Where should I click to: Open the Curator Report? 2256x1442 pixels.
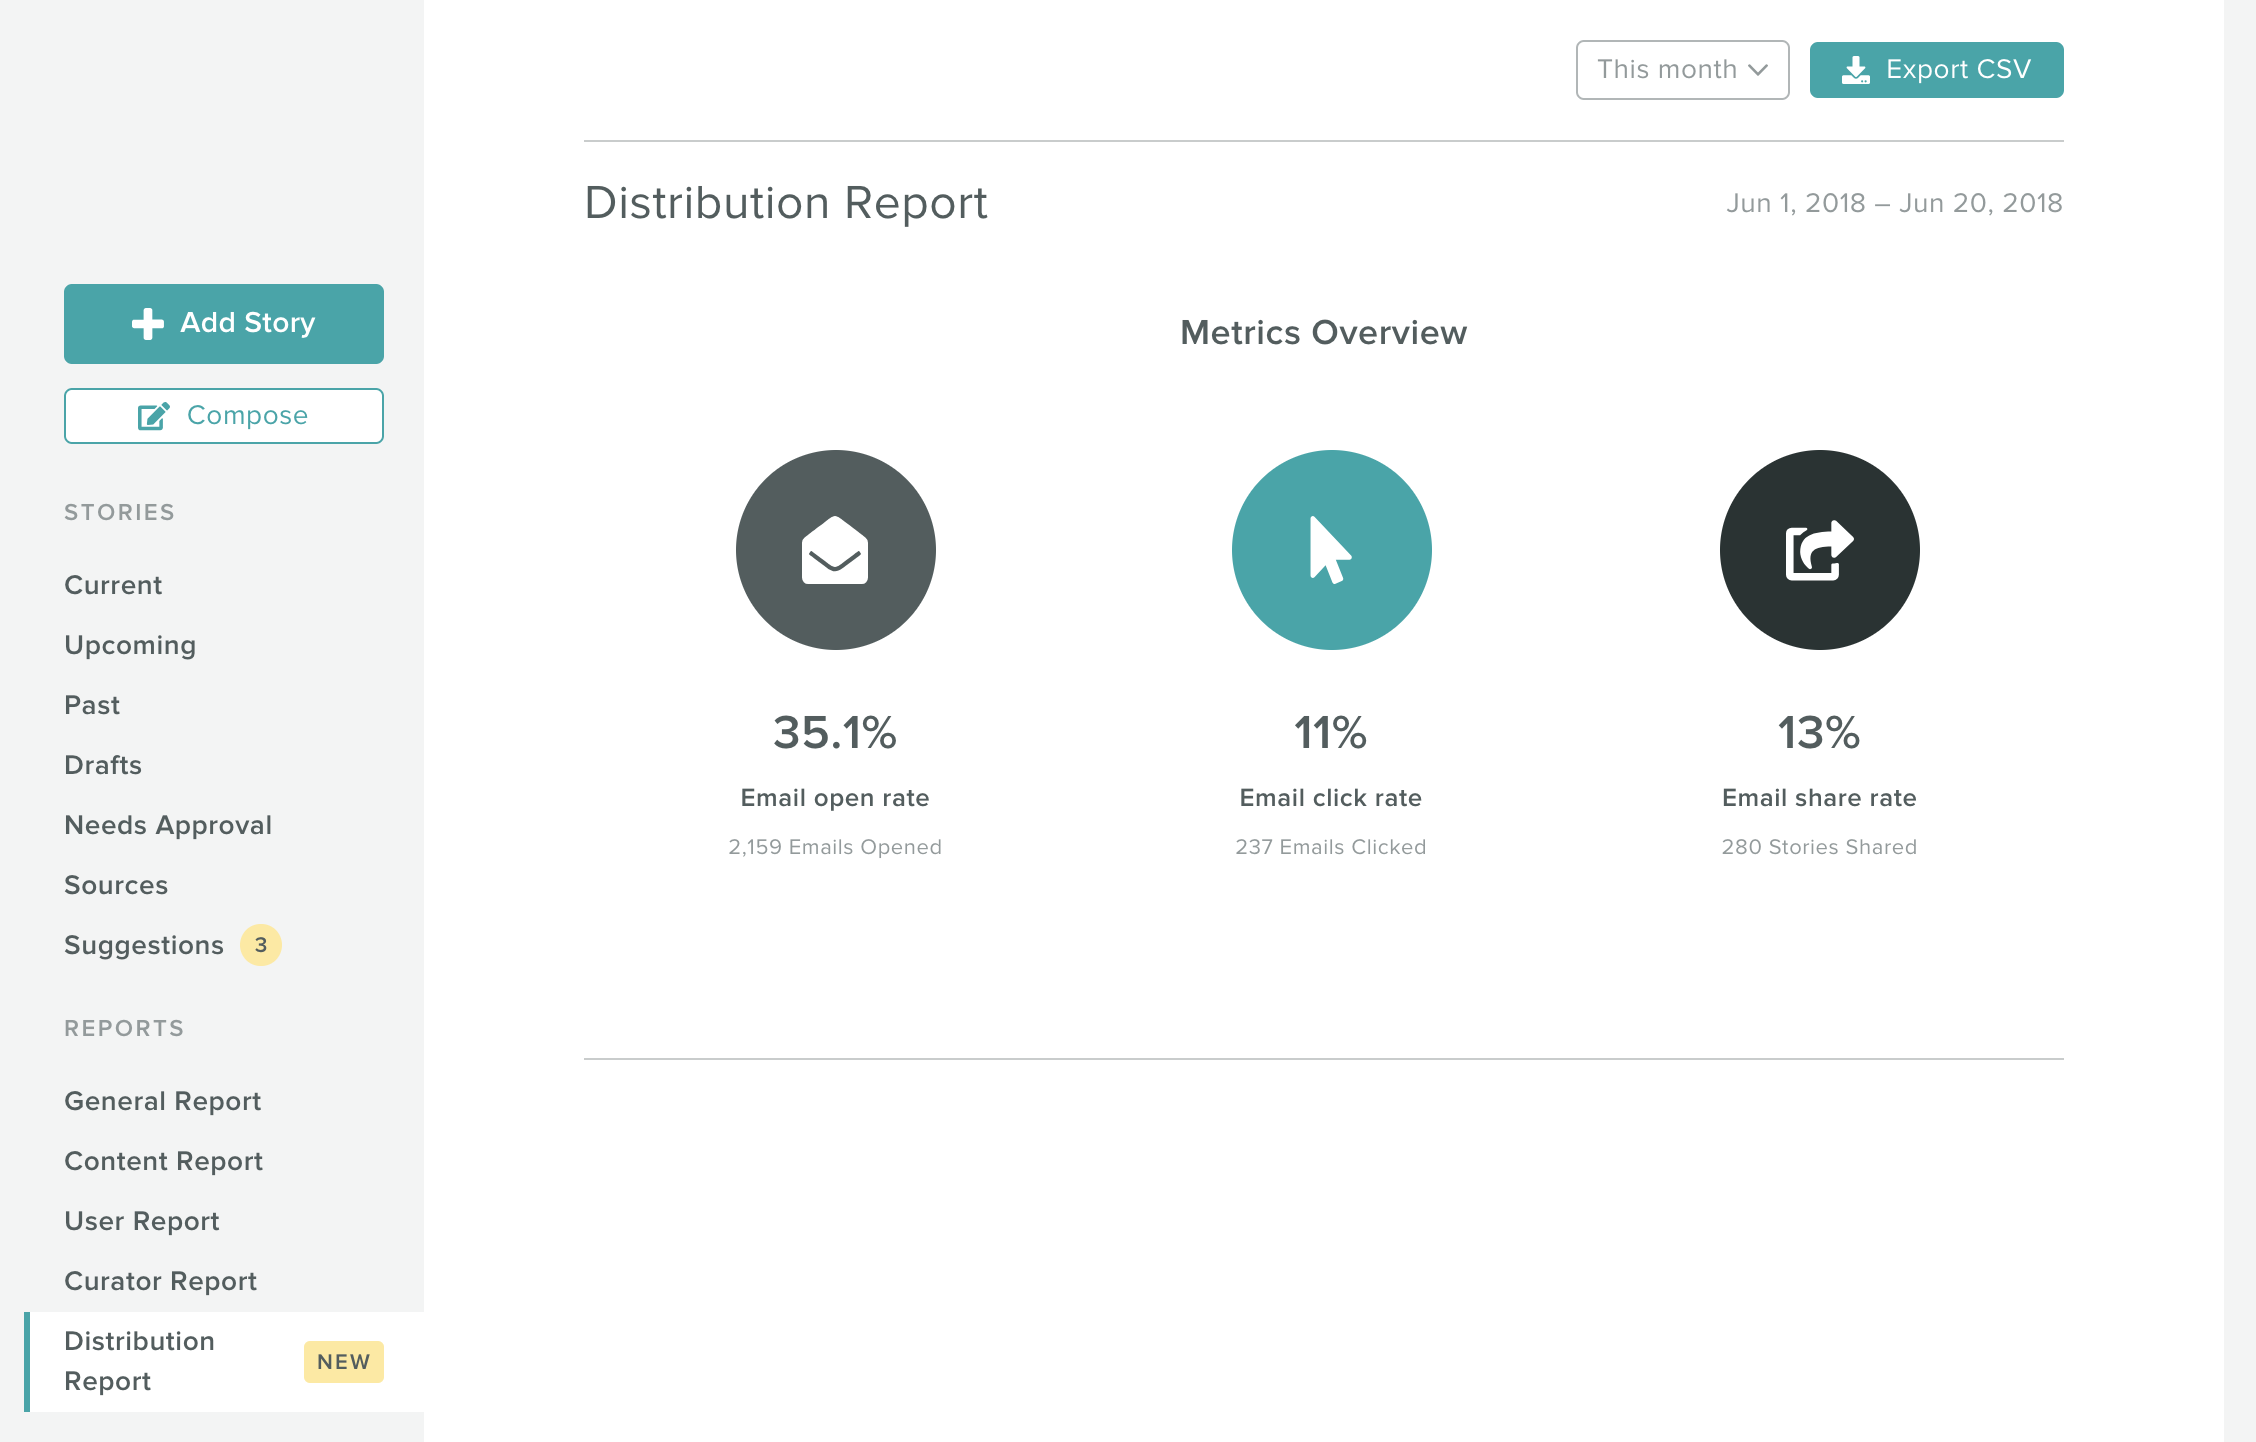(x=161, y=1281)
